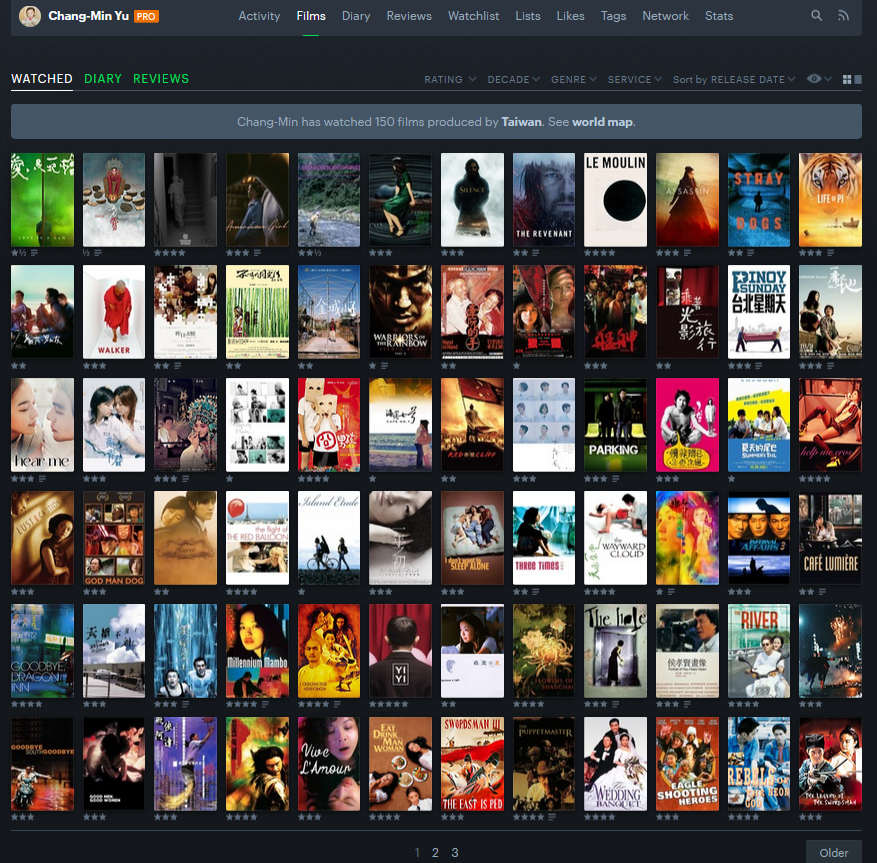
Task: Open review icon under Life of Pi poster
Action: [x=831, y=253]
